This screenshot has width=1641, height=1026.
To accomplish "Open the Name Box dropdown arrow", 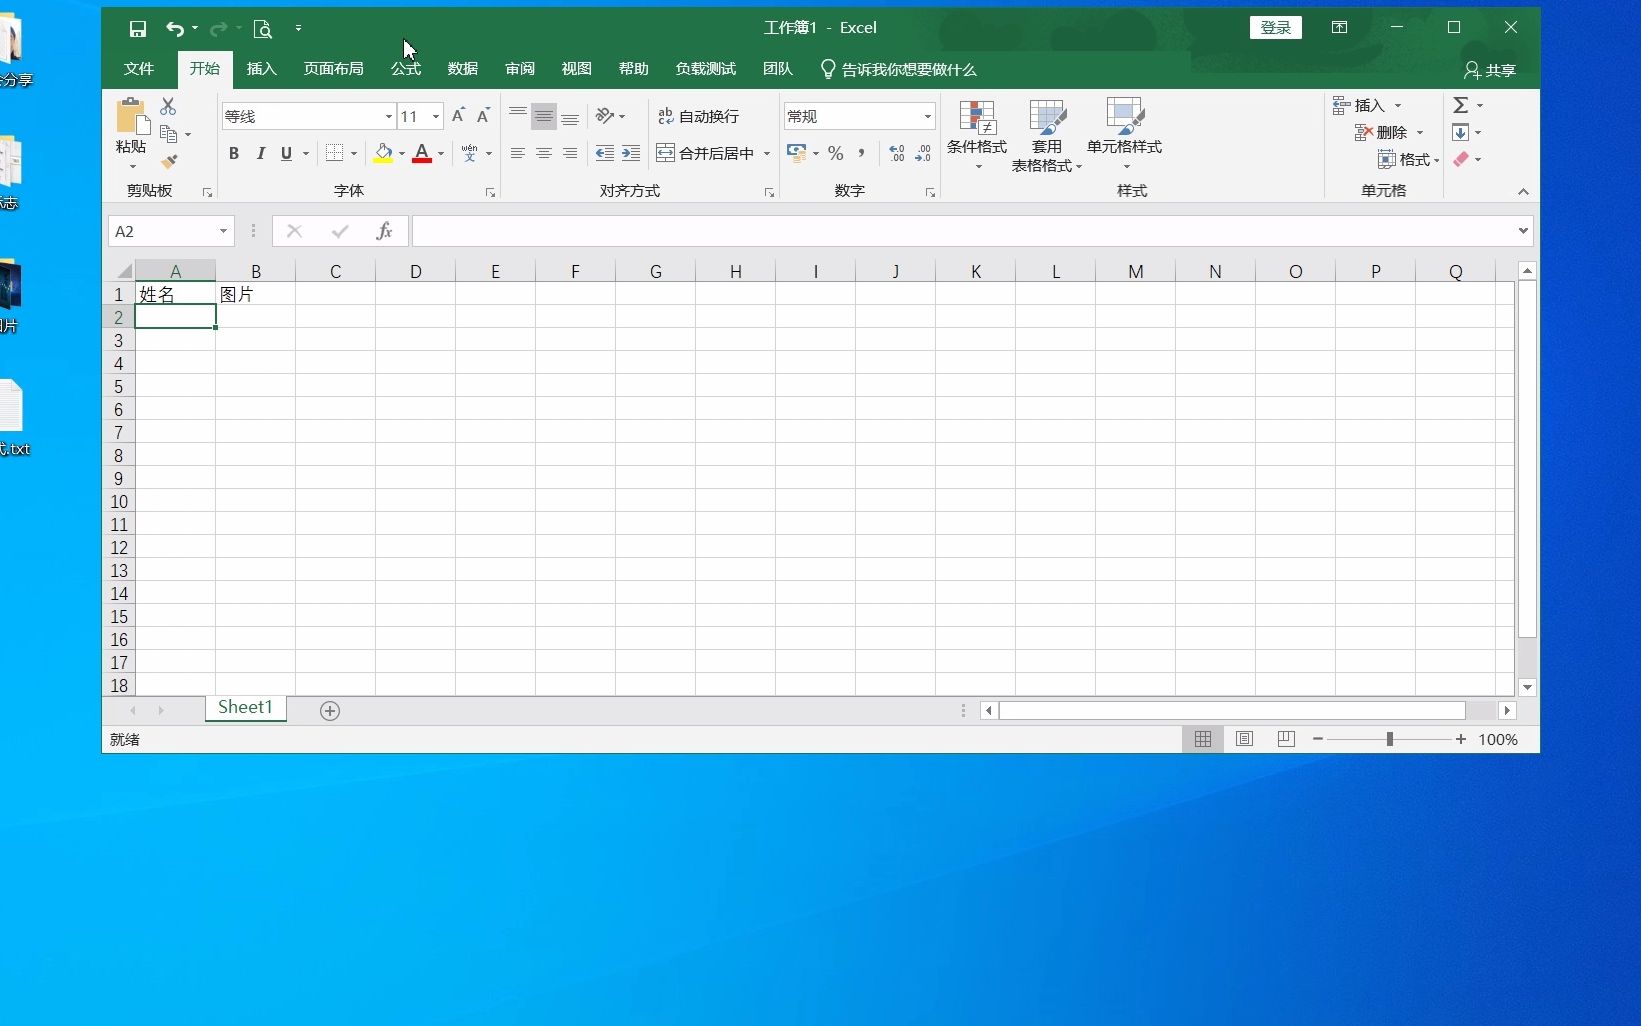I will tap(223, 231).
